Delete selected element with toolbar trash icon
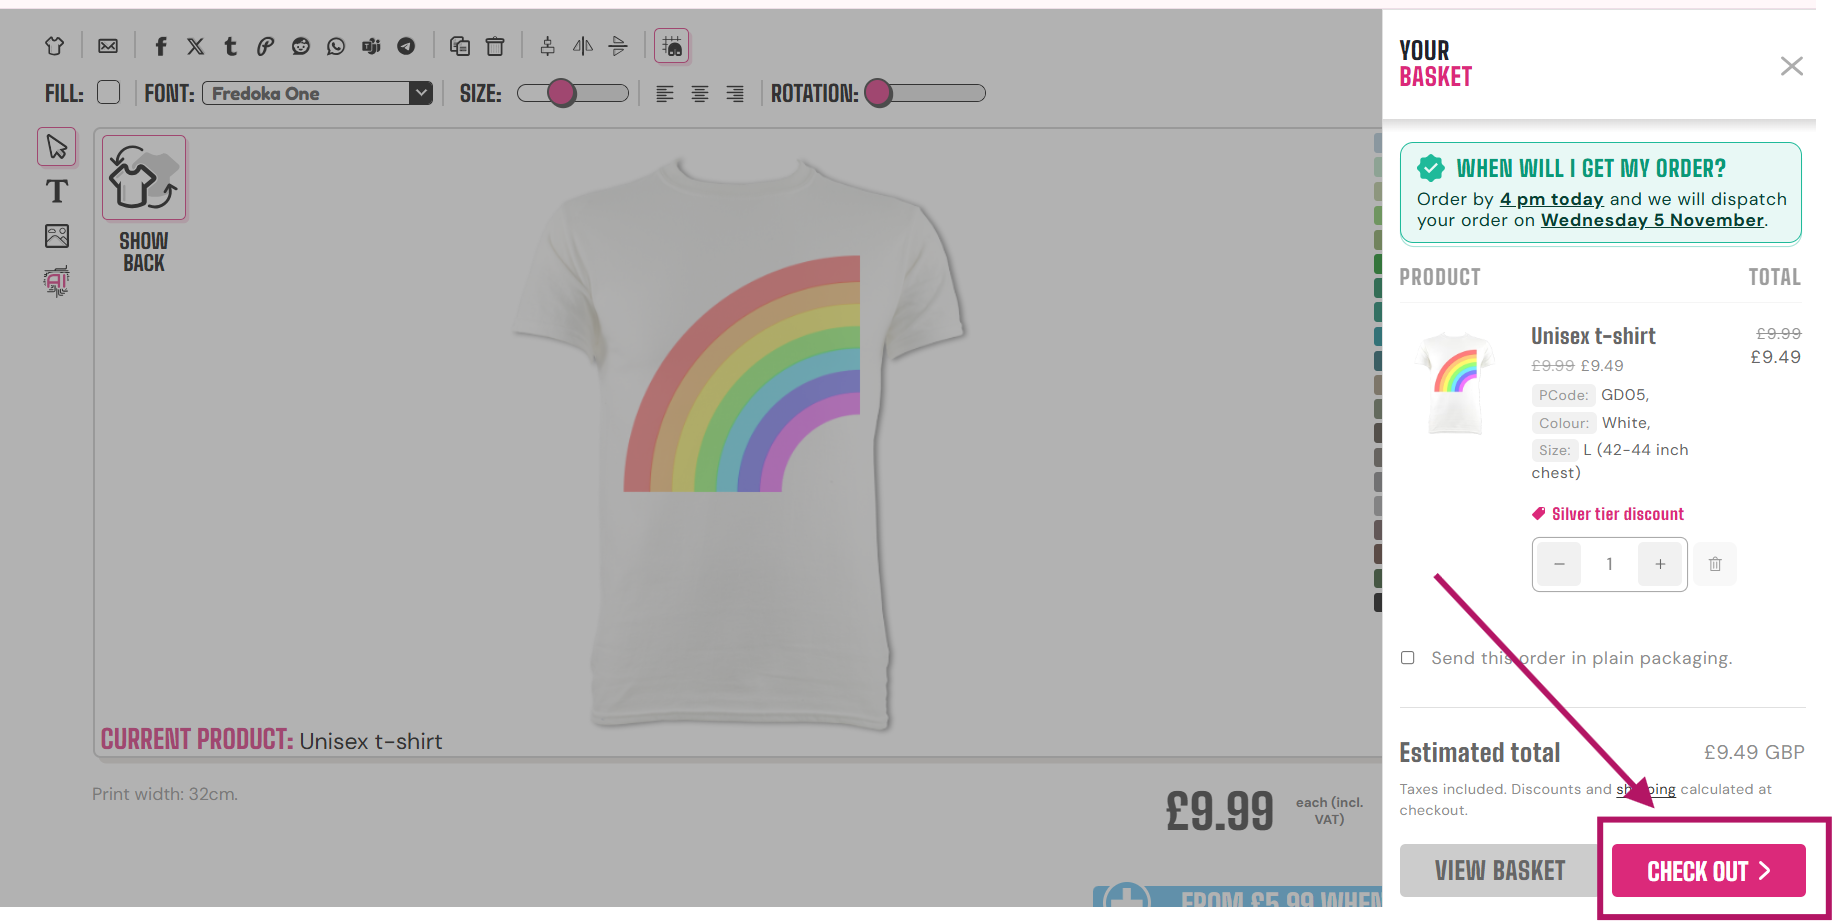1832x921 pixels. (495, 46)
